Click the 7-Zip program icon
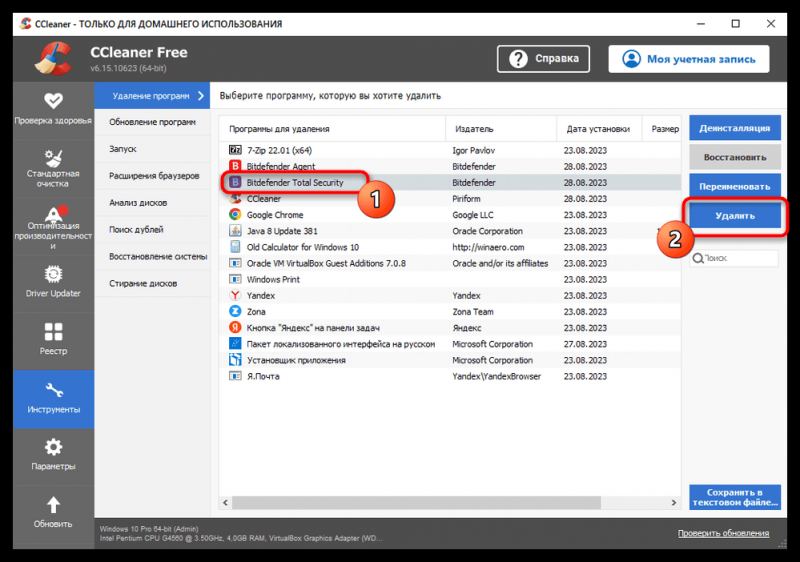The width and height of the screenshot is (800, 562). point(235,150)
